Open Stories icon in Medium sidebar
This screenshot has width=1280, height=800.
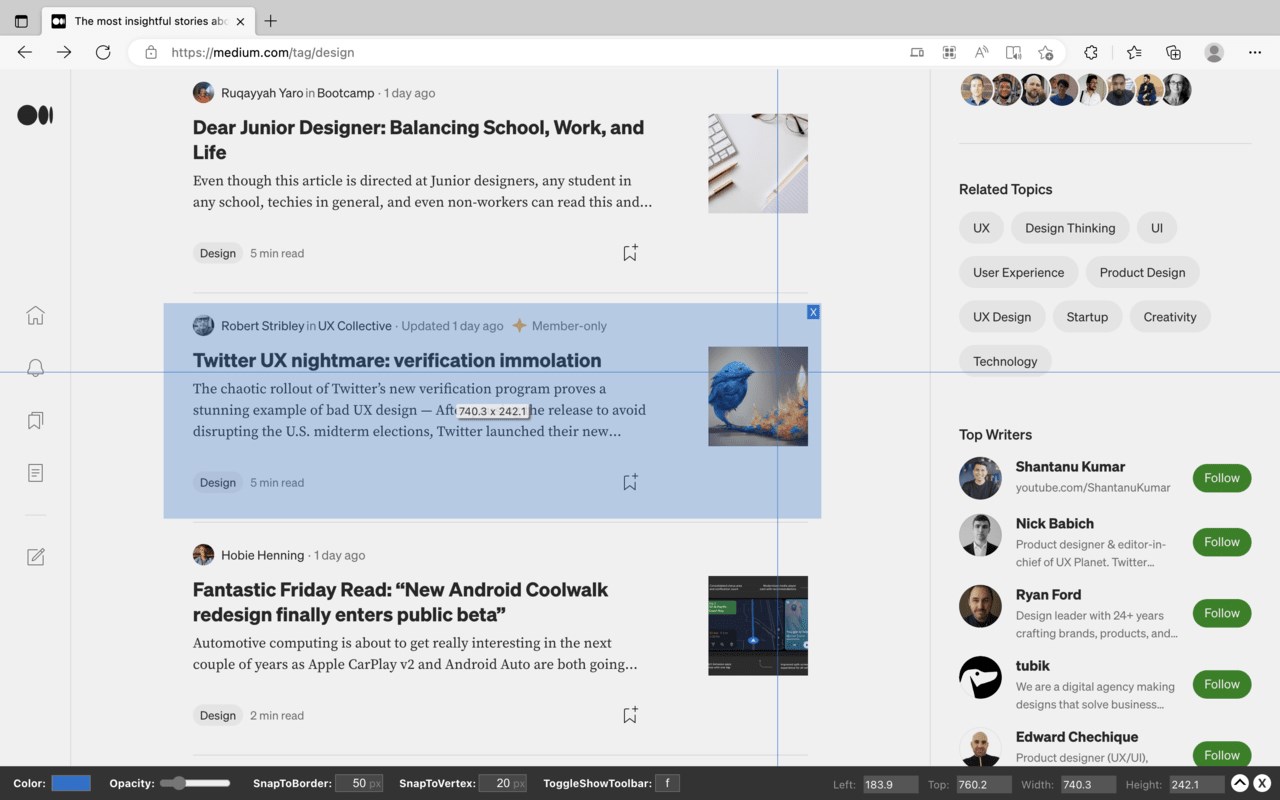point(35,472)
